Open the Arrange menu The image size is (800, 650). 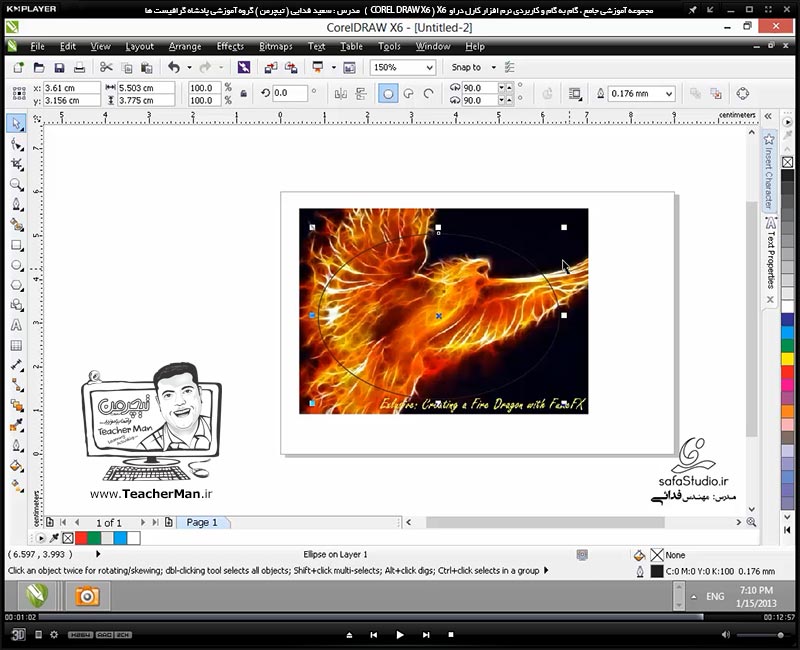click(x=185, y=46)
